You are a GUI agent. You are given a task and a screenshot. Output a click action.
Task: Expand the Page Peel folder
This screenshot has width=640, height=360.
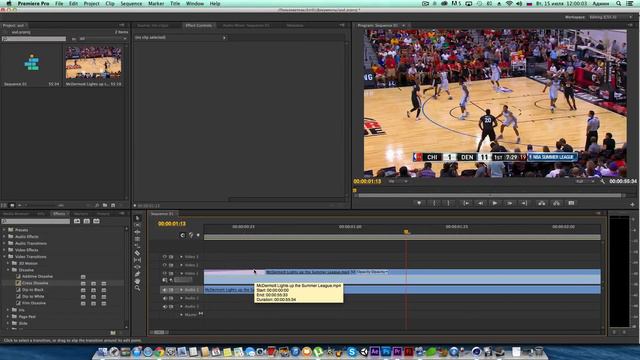(x=8, y=317)
